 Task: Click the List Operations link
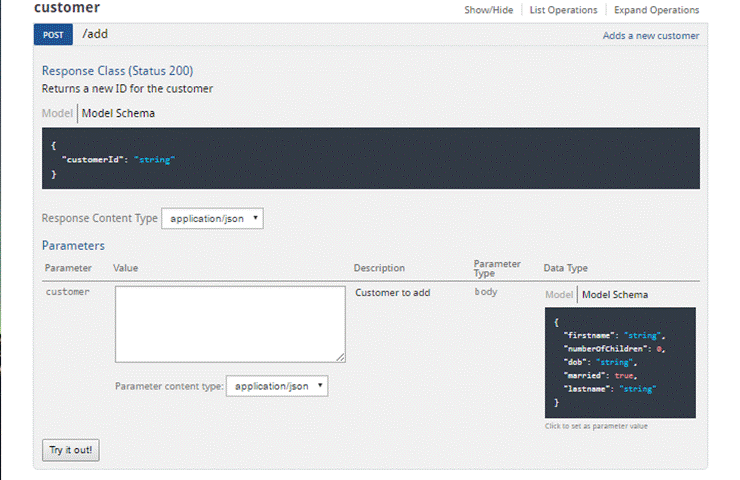coord(563,10)
